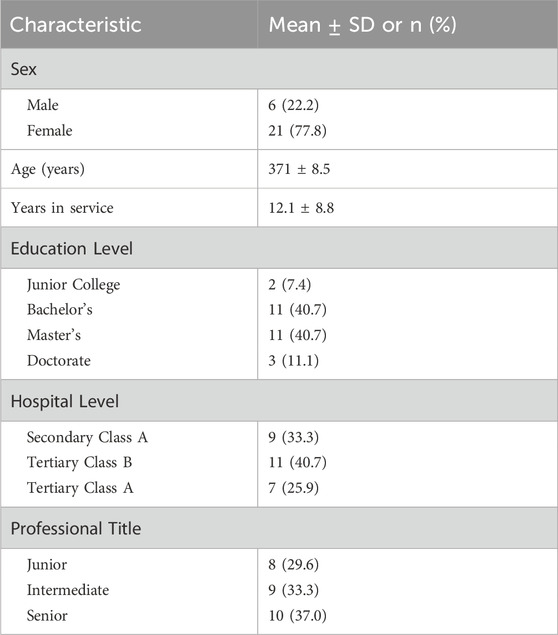Select the Bachelor's row label
Image resolution: width=558 pixels, height=635 pixels.
click(x=60, y=309)
